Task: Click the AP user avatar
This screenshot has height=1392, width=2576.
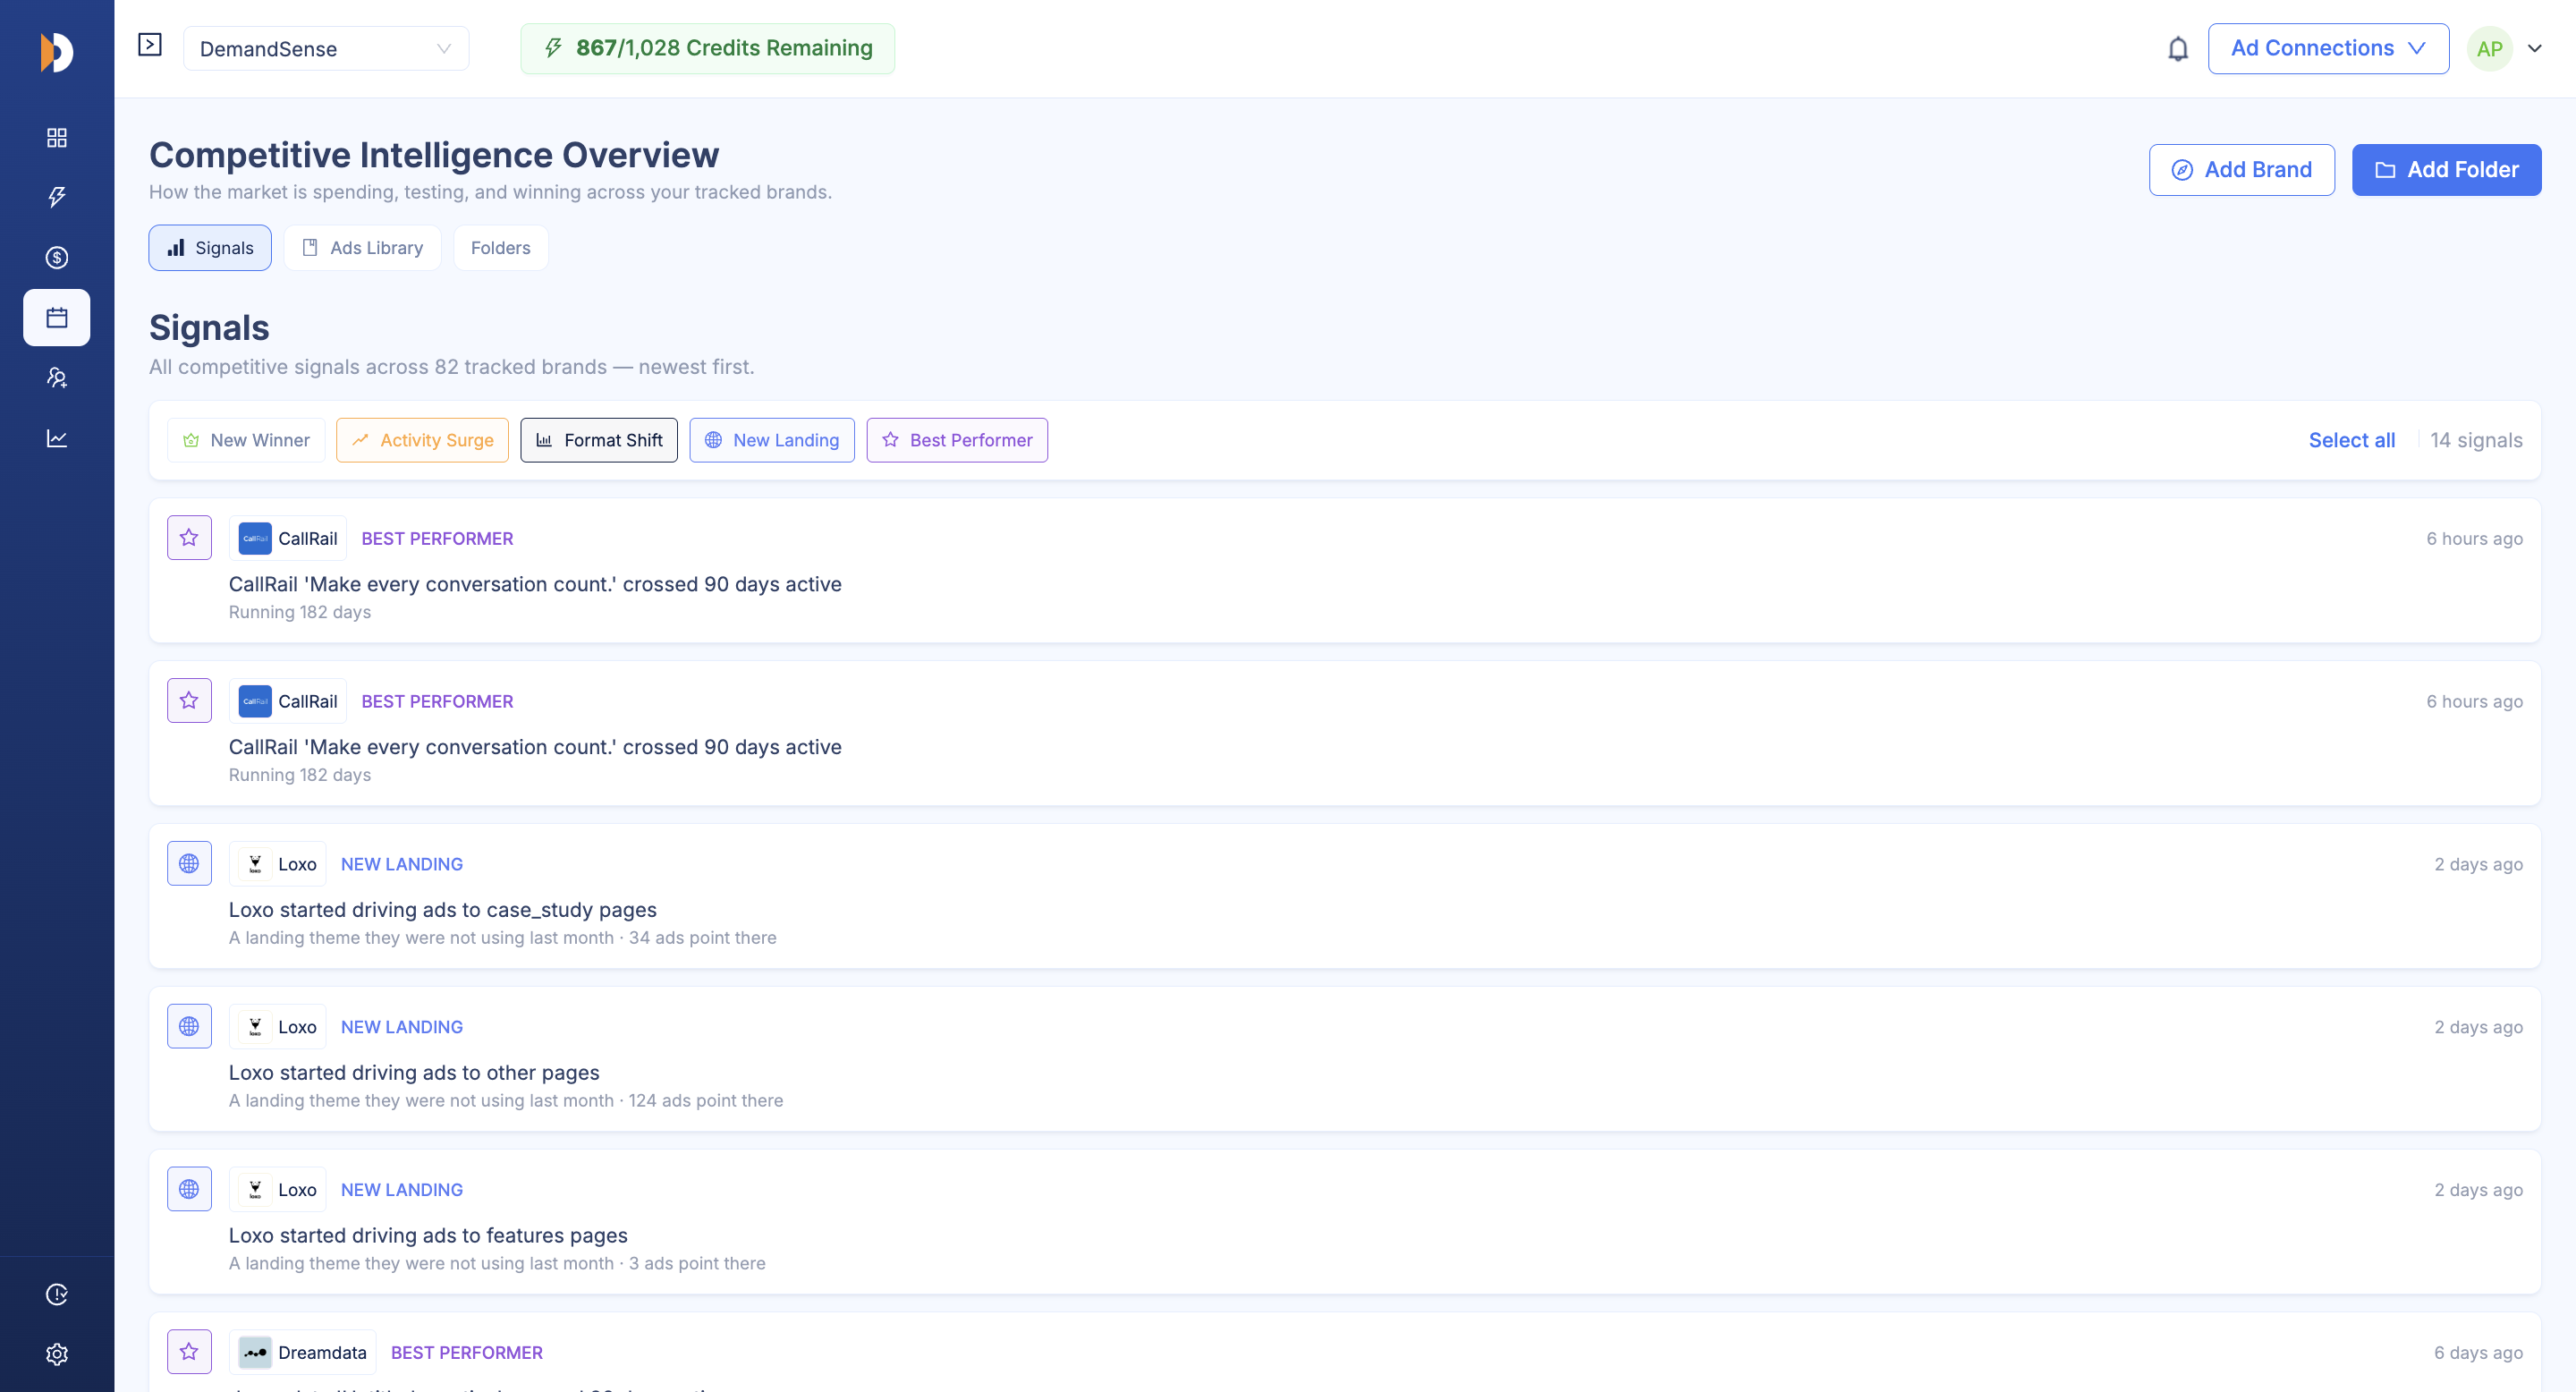Action: tap(2489, 49)
